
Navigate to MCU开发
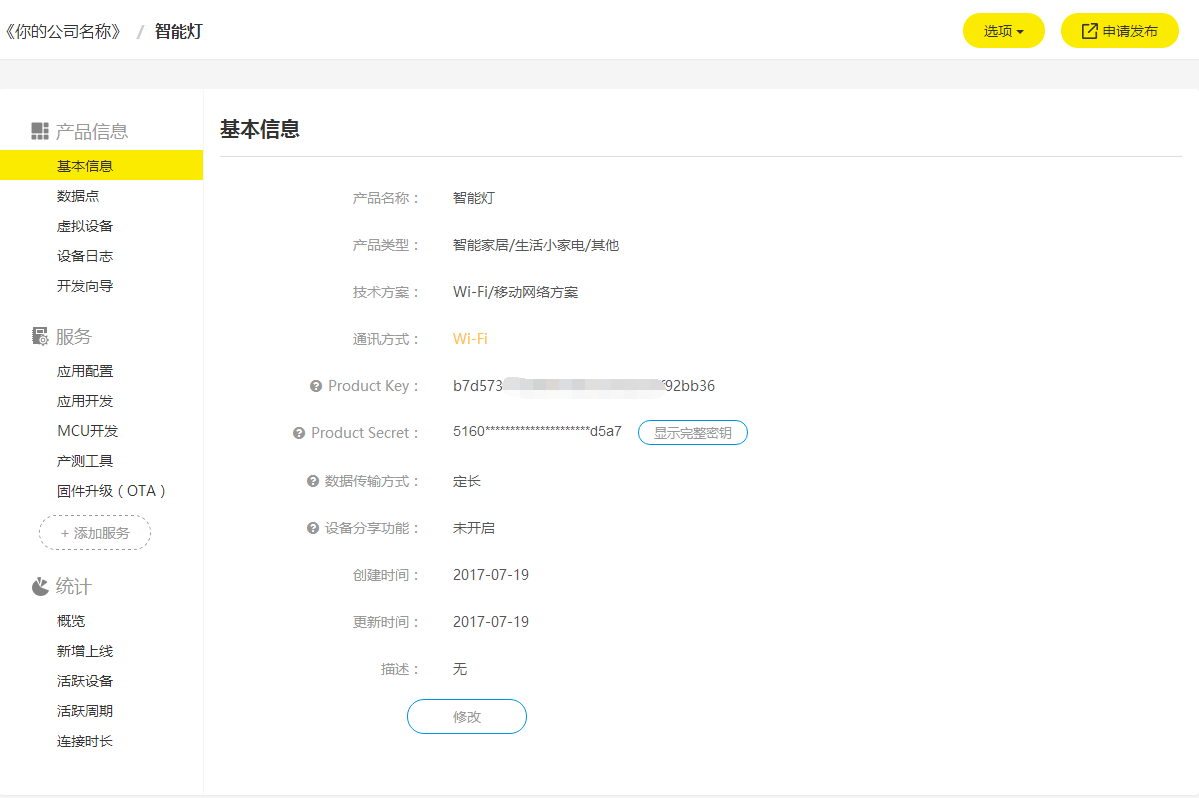pyautogui.click(x=88, y=431)
